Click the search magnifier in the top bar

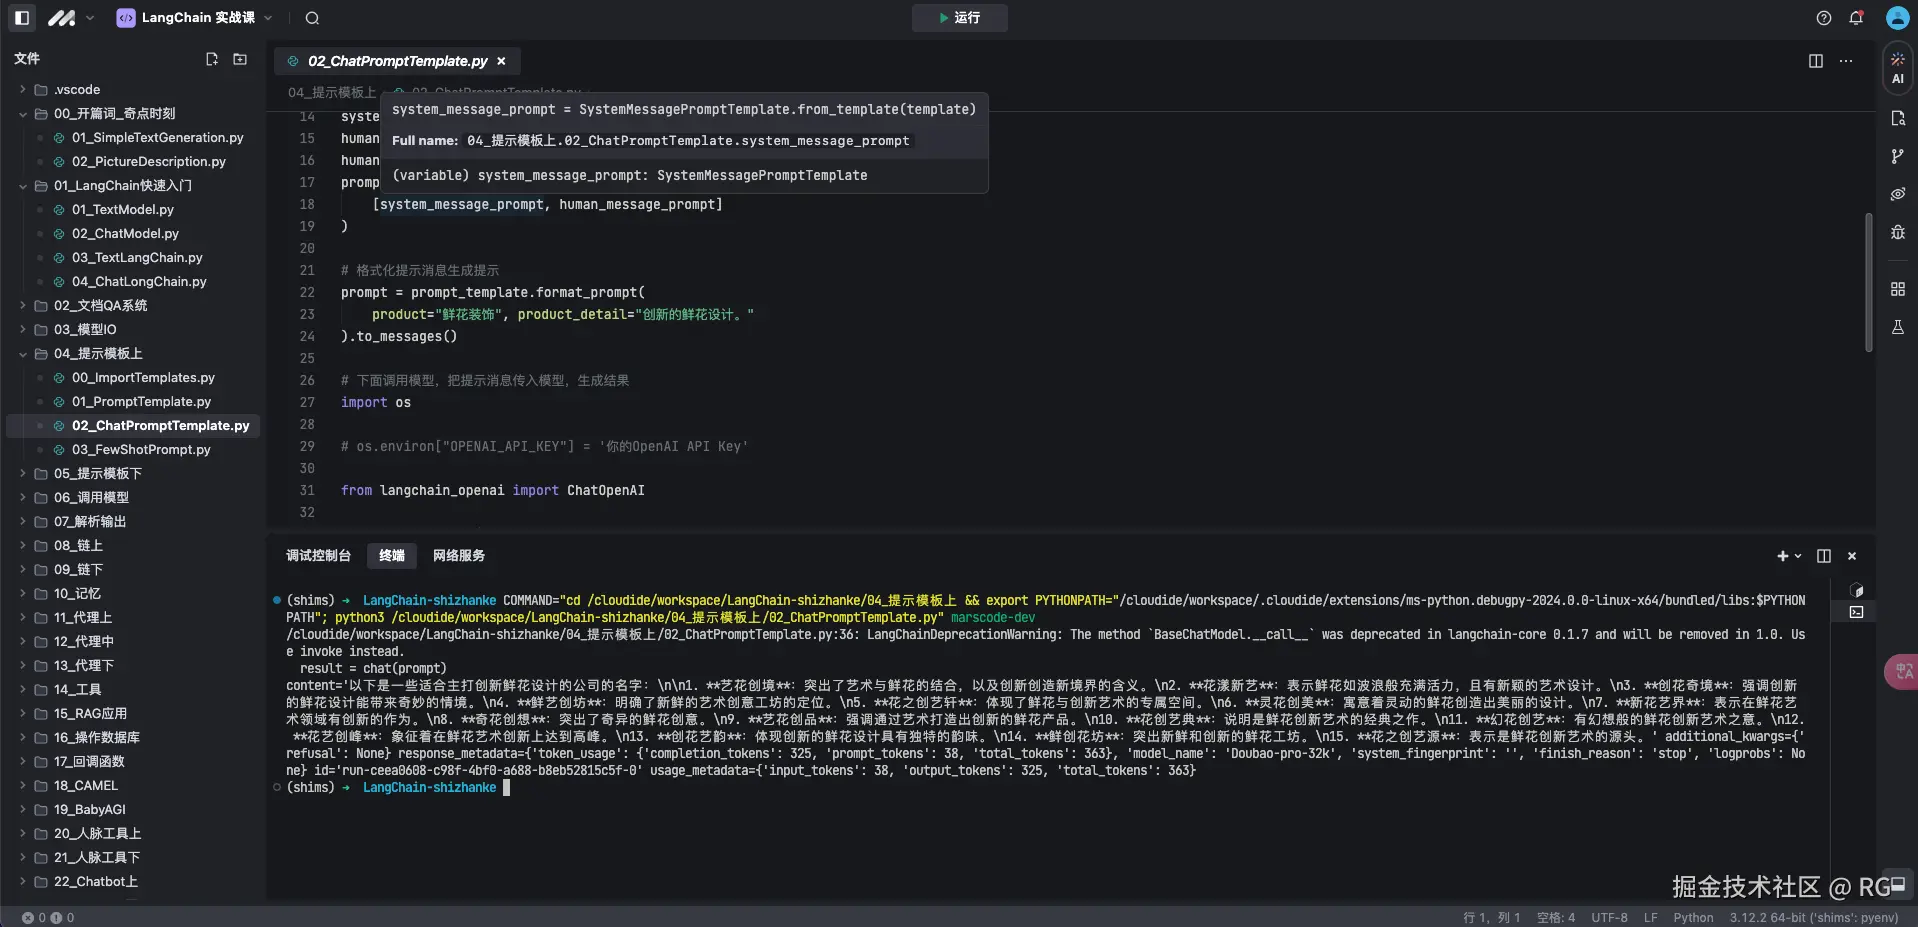click(311, 17)
